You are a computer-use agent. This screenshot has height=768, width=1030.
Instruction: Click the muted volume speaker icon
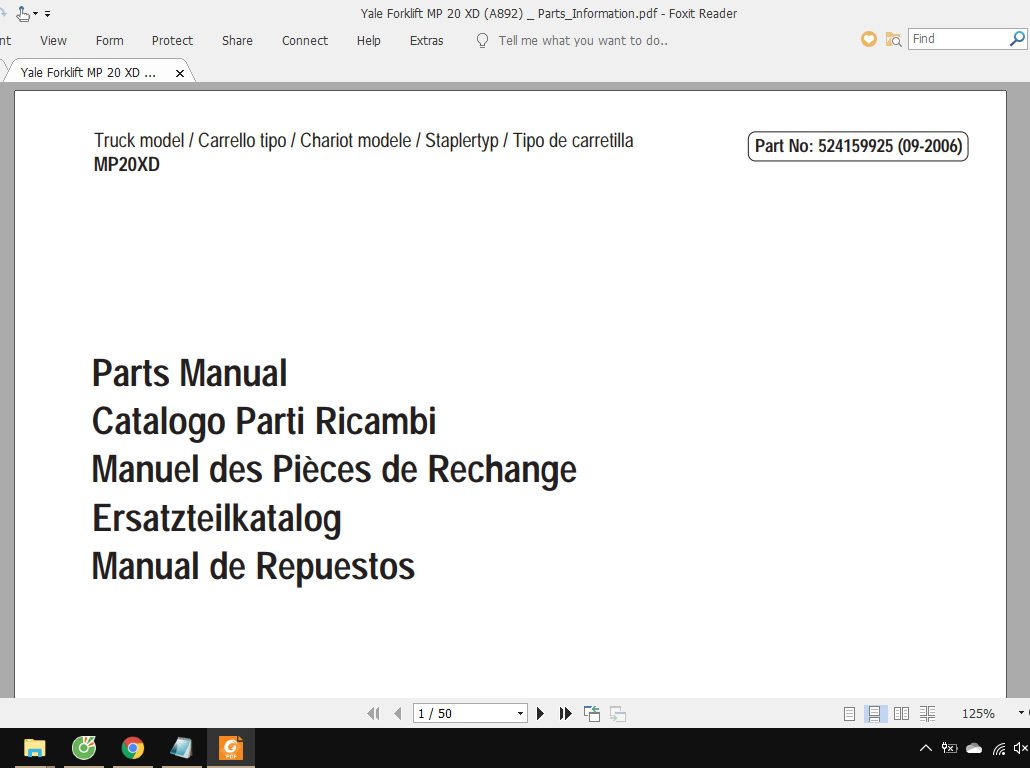[1021, 748]
